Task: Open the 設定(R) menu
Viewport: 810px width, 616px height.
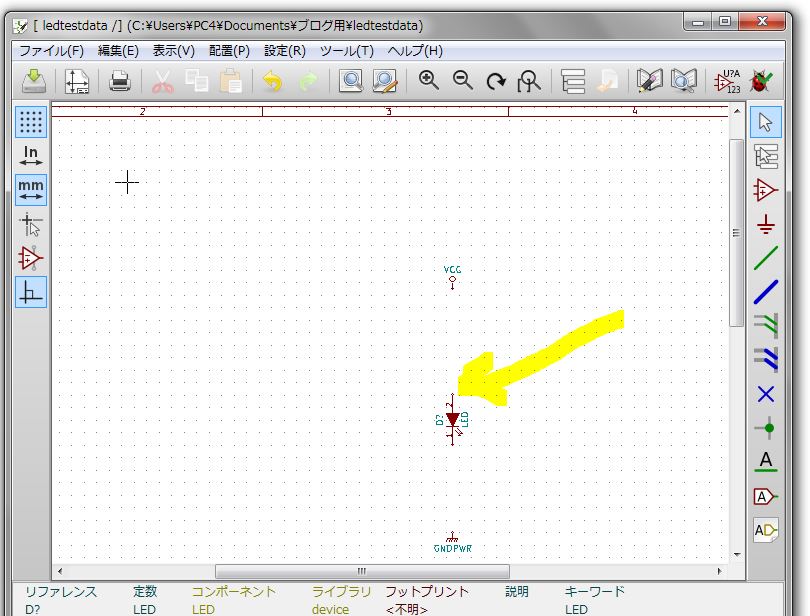Action: click(285, 51)
